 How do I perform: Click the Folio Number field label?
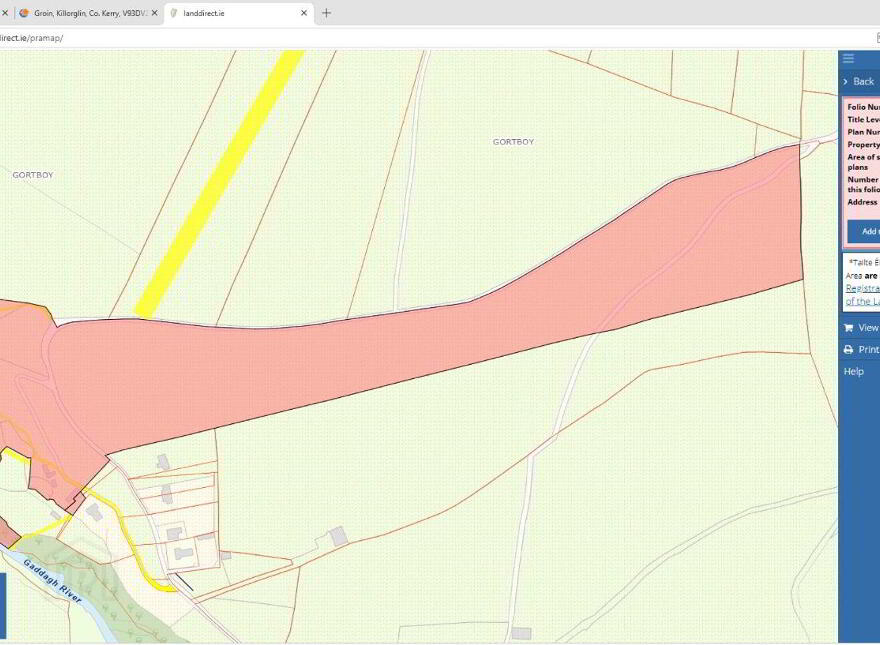[864, 107]
